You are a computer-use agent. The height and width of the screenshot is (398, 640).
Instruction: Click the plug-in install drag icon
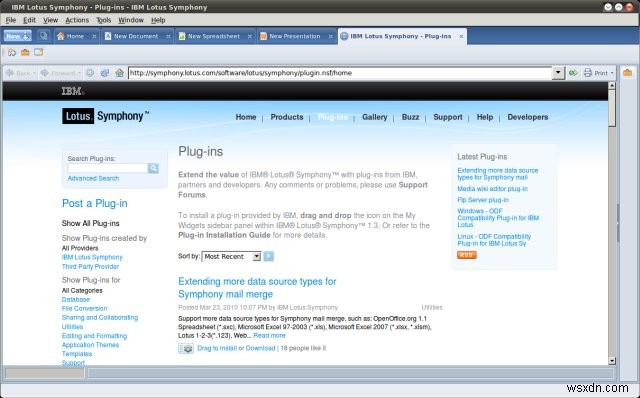186,348
